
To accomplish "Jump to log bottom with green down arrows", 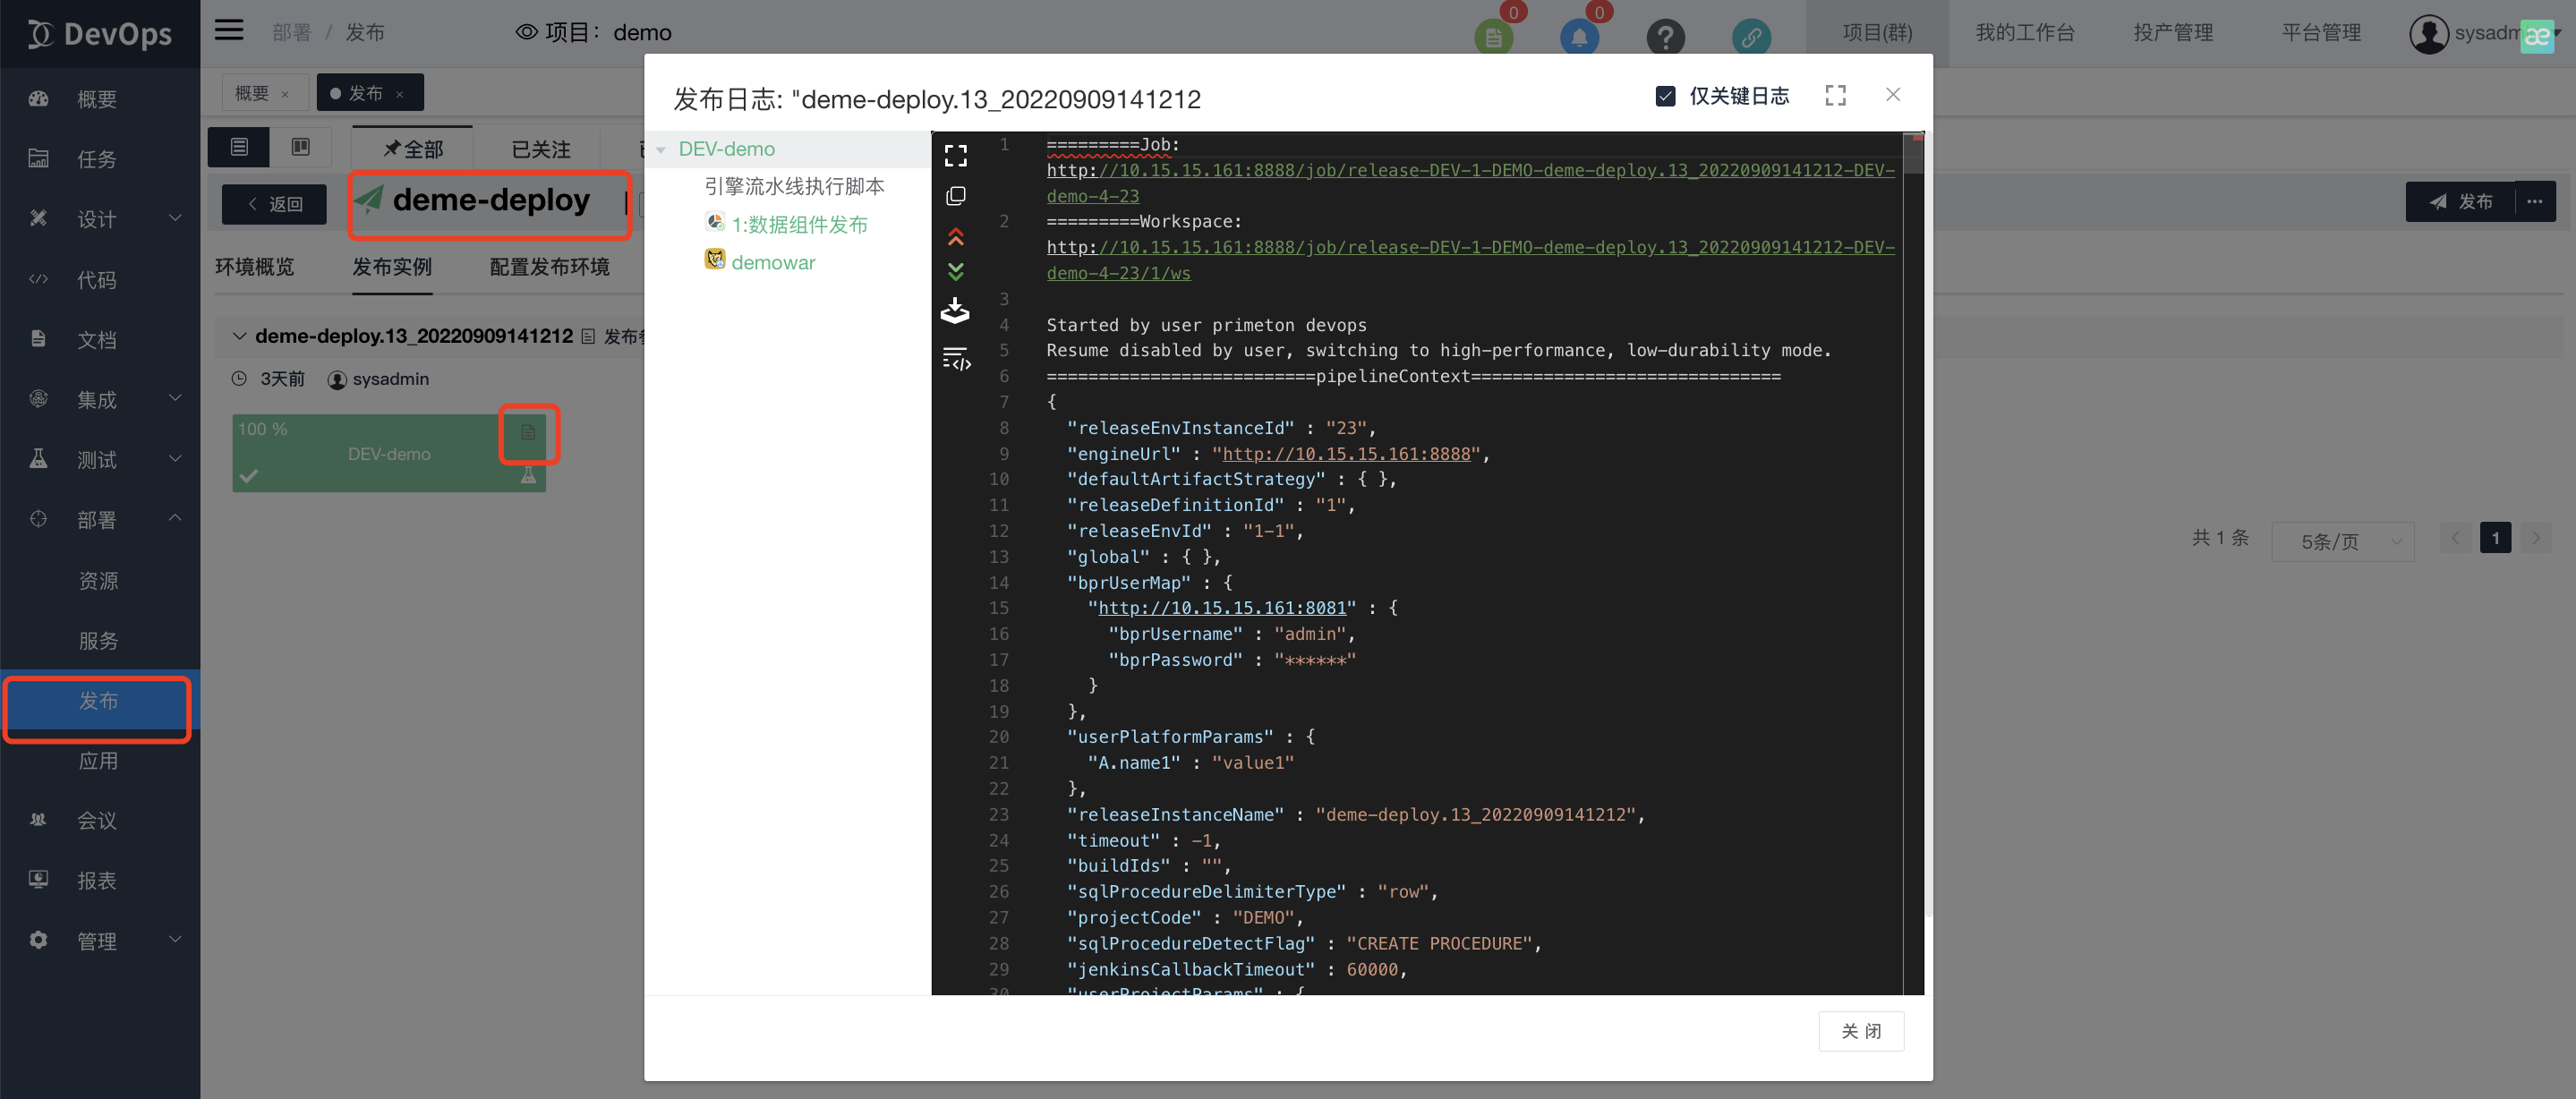I will (955, 271).
